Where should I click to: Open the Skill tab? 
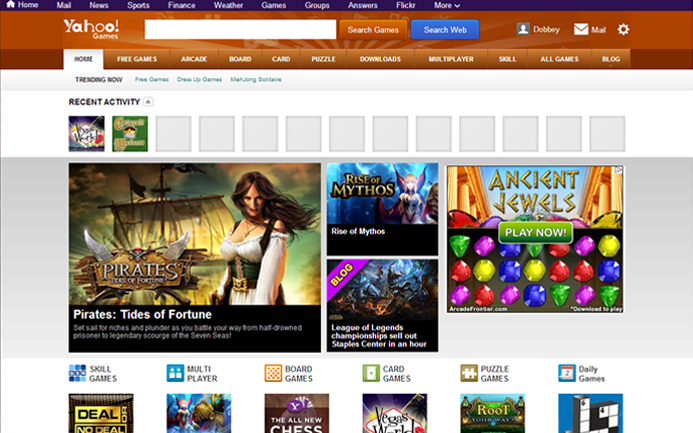pyautogui.click(x=507, y=59)
